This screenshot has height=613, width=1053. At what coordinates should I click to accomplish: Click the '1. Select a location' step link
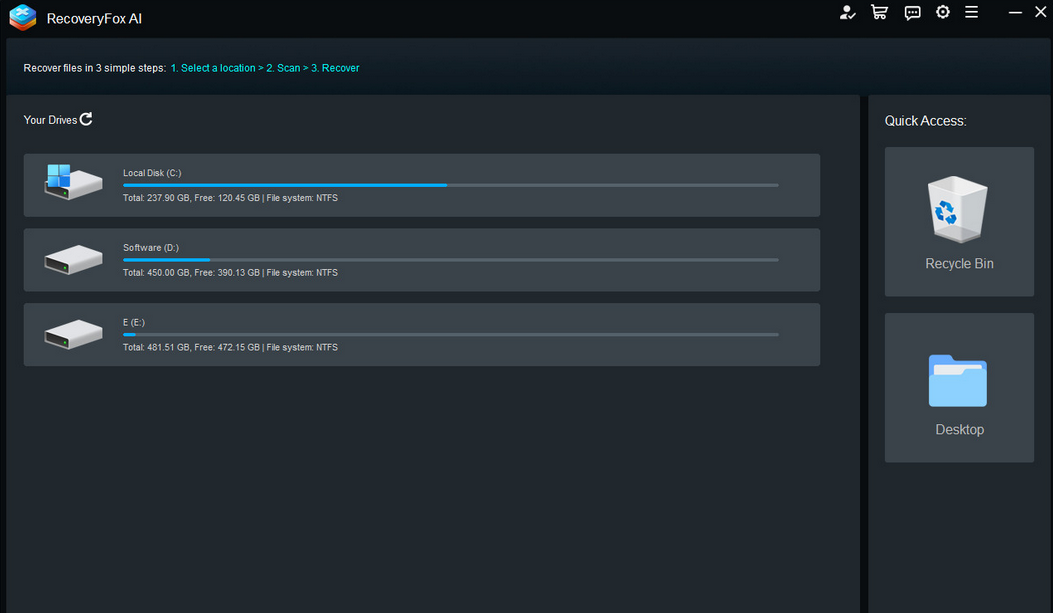(x=212, y=68)
